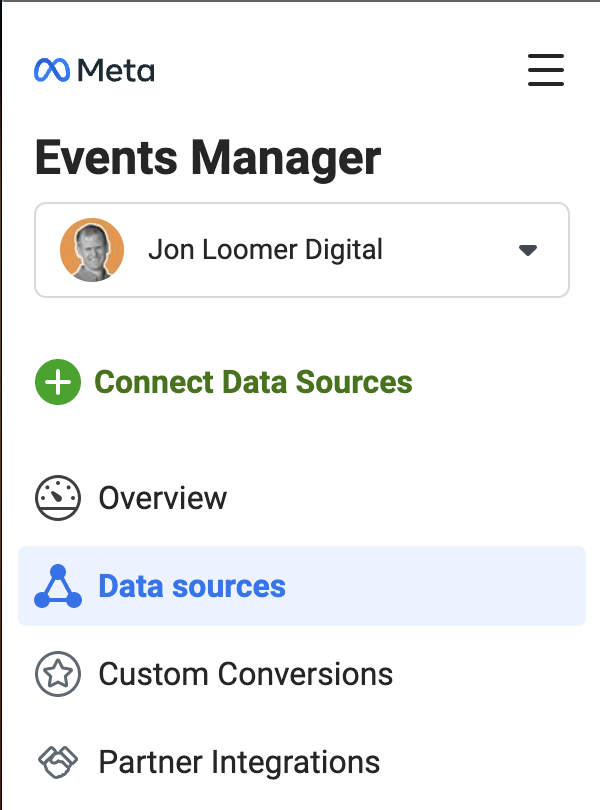Click the Jon Loomer Digital name text
This screenshot has height=810, width=600.
pyautogui.click(x=266, y=250)
